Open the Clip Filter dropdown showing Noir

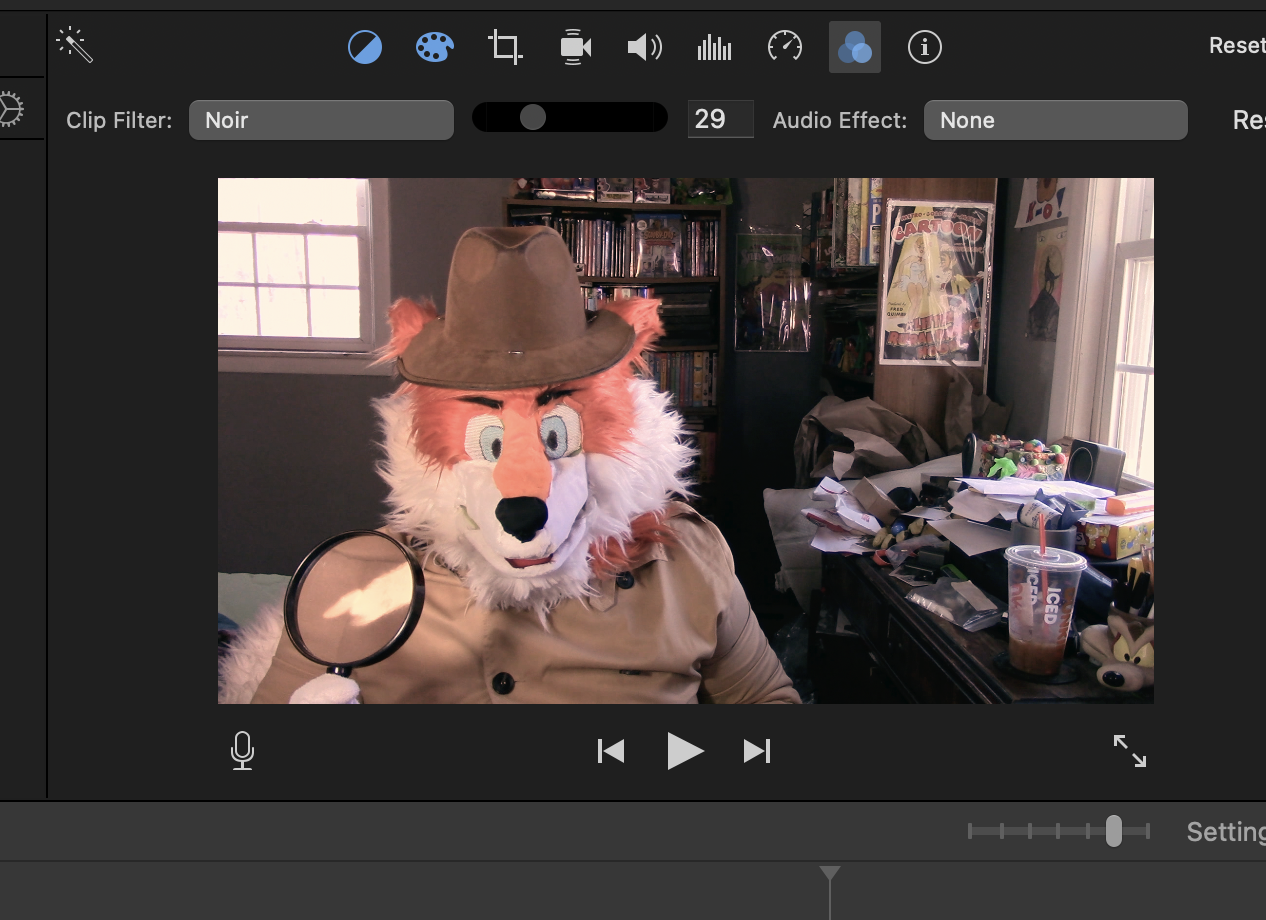point(321,120)
